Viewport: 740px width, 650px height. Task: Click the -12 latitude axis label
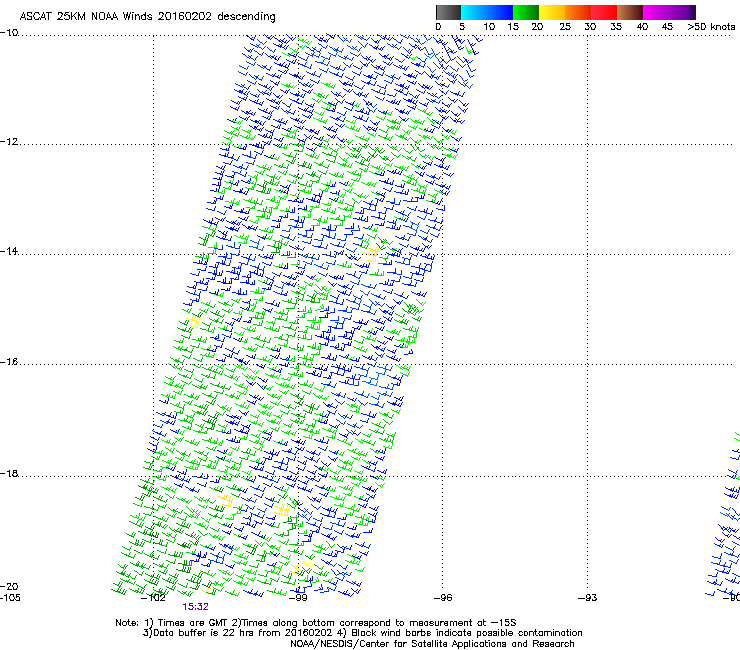pos(9,141)
